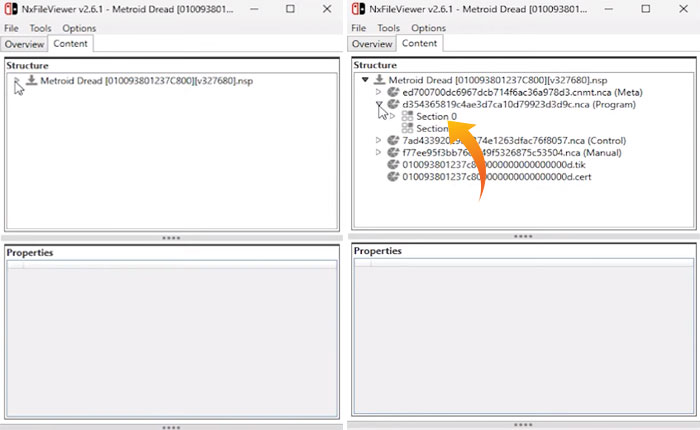The width and height of the screenshot is (700, 430).
Task: Open the Tools menu in right window
Action: 389,28
